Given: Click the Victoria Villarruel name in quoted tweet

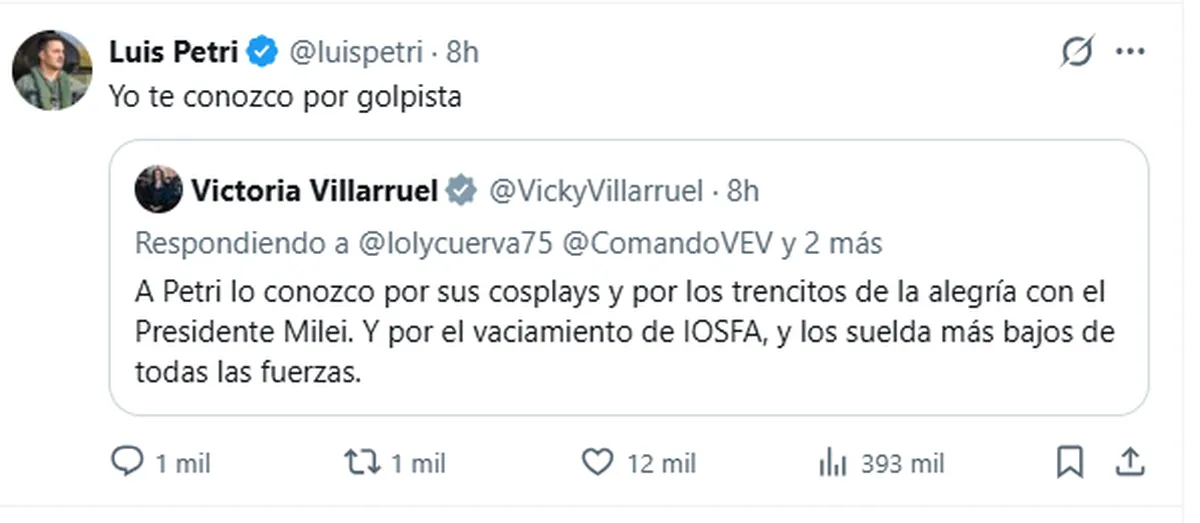Looking at the screenshot, I should pos(314,190).
